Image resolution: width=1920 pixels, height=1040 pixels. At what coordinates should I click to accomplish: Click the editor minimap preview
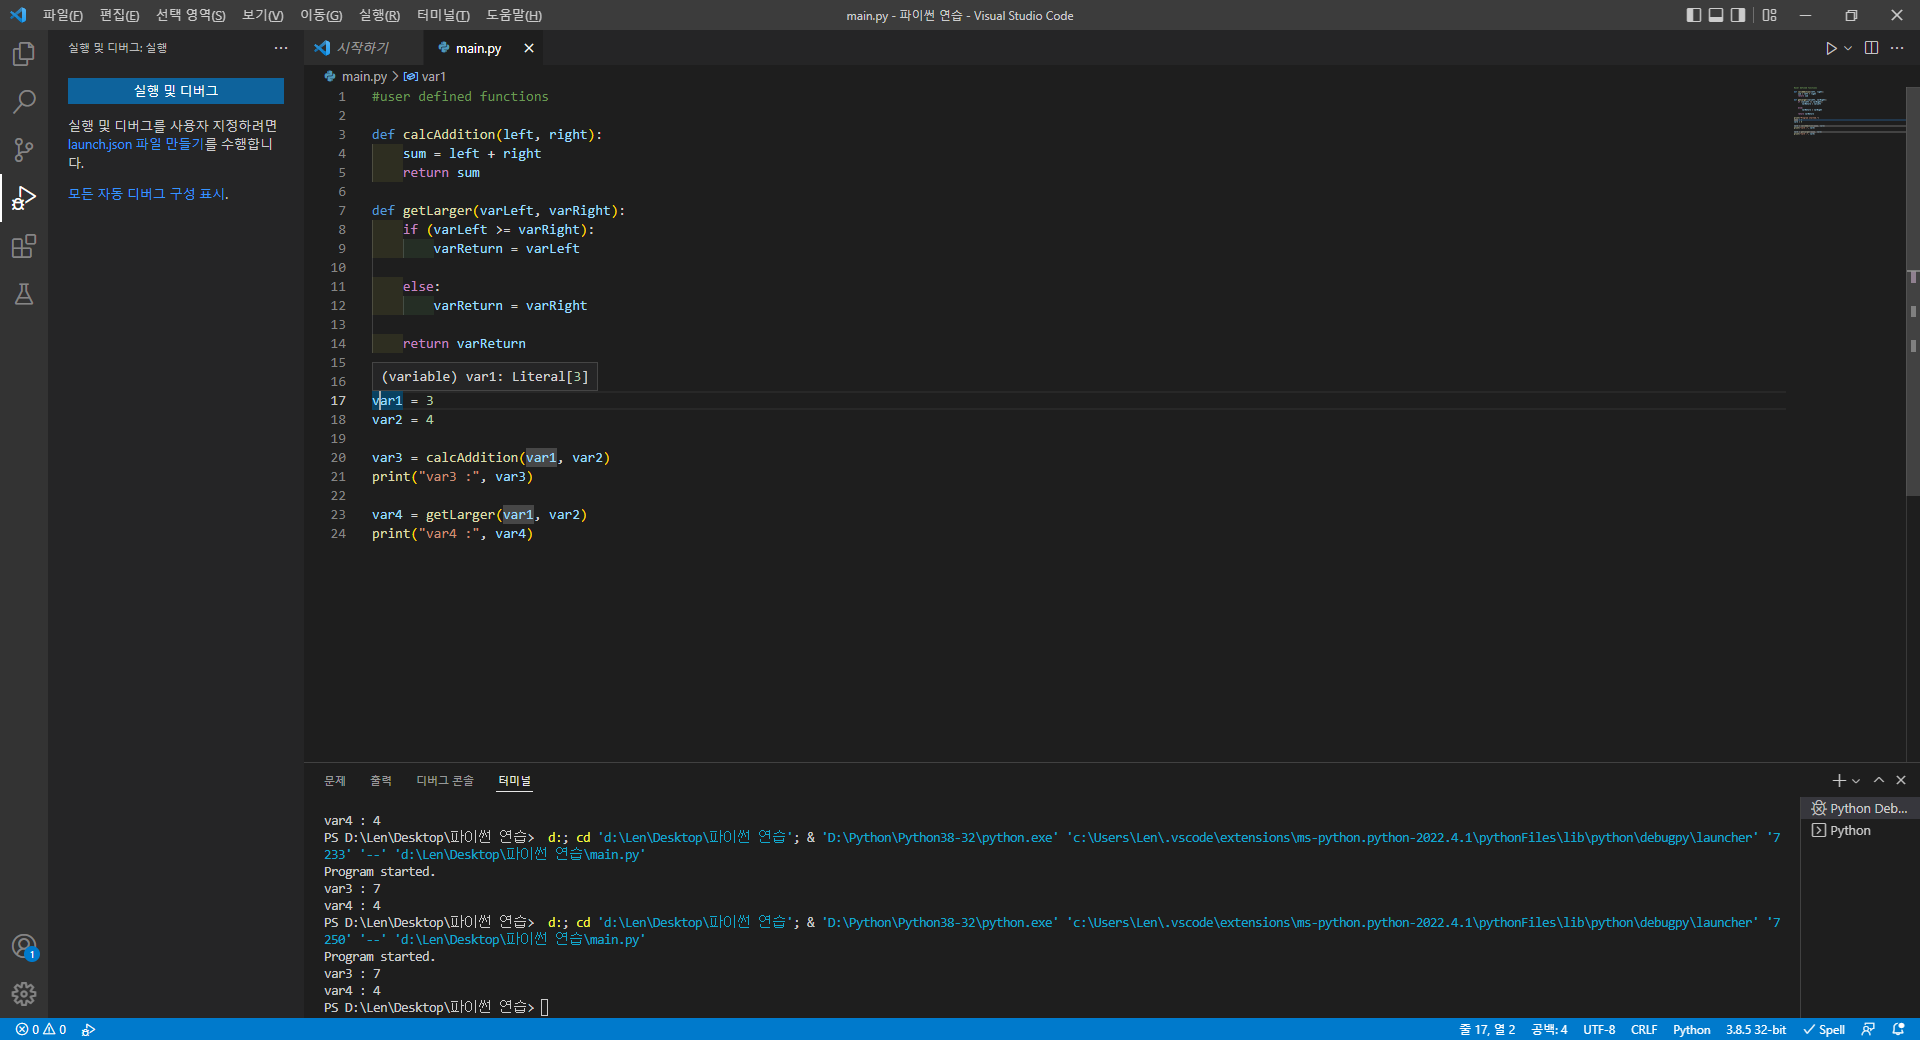(1847, 111)
